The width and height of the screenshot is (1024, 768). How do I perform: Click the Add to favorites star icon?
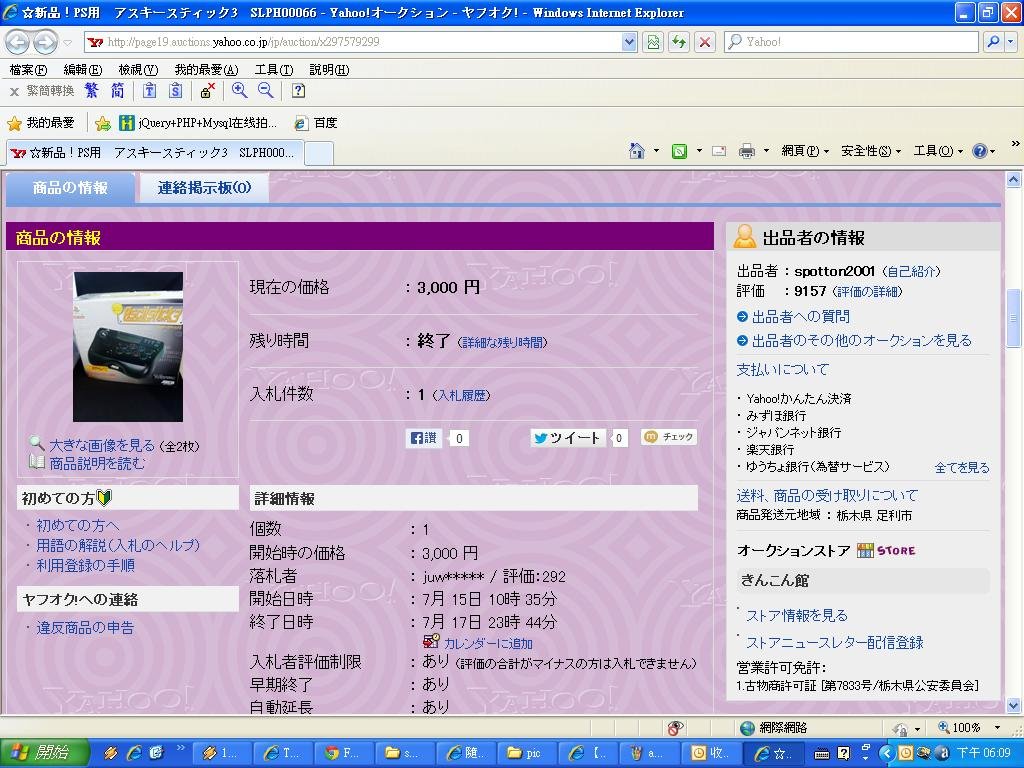coord(103,123)
